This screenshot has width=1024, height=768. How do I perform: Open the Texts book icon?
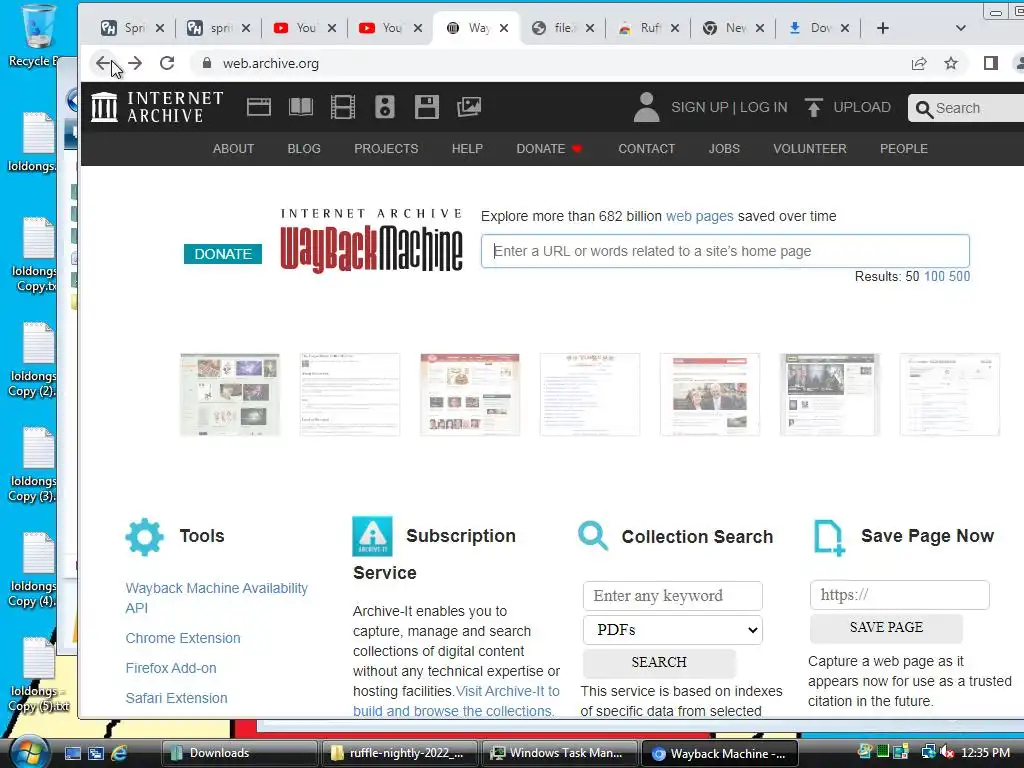[300, 107]
